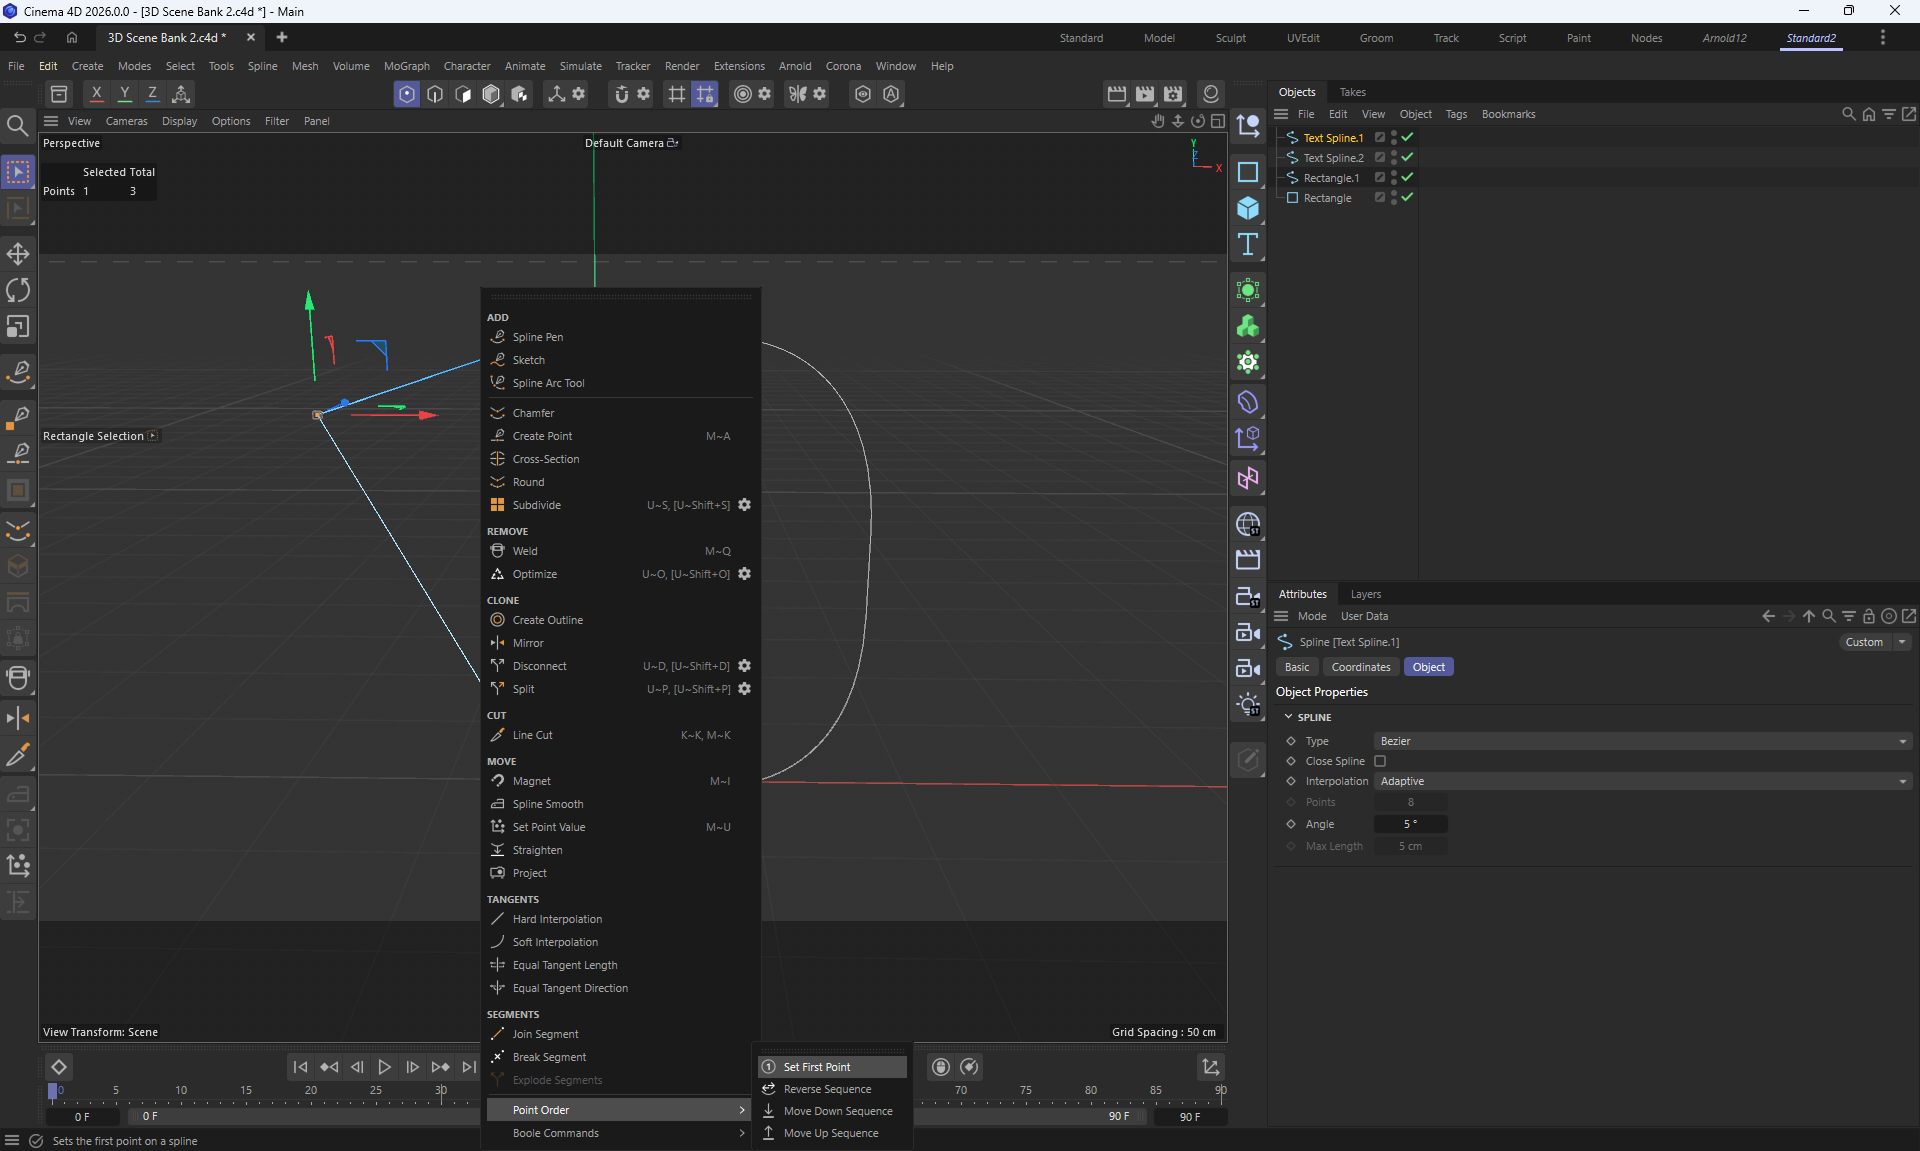Click the Custom button in Attributes
Image resolution: width=1920 pixels, height=1151 pixels.
click(x=1864, y=642)
